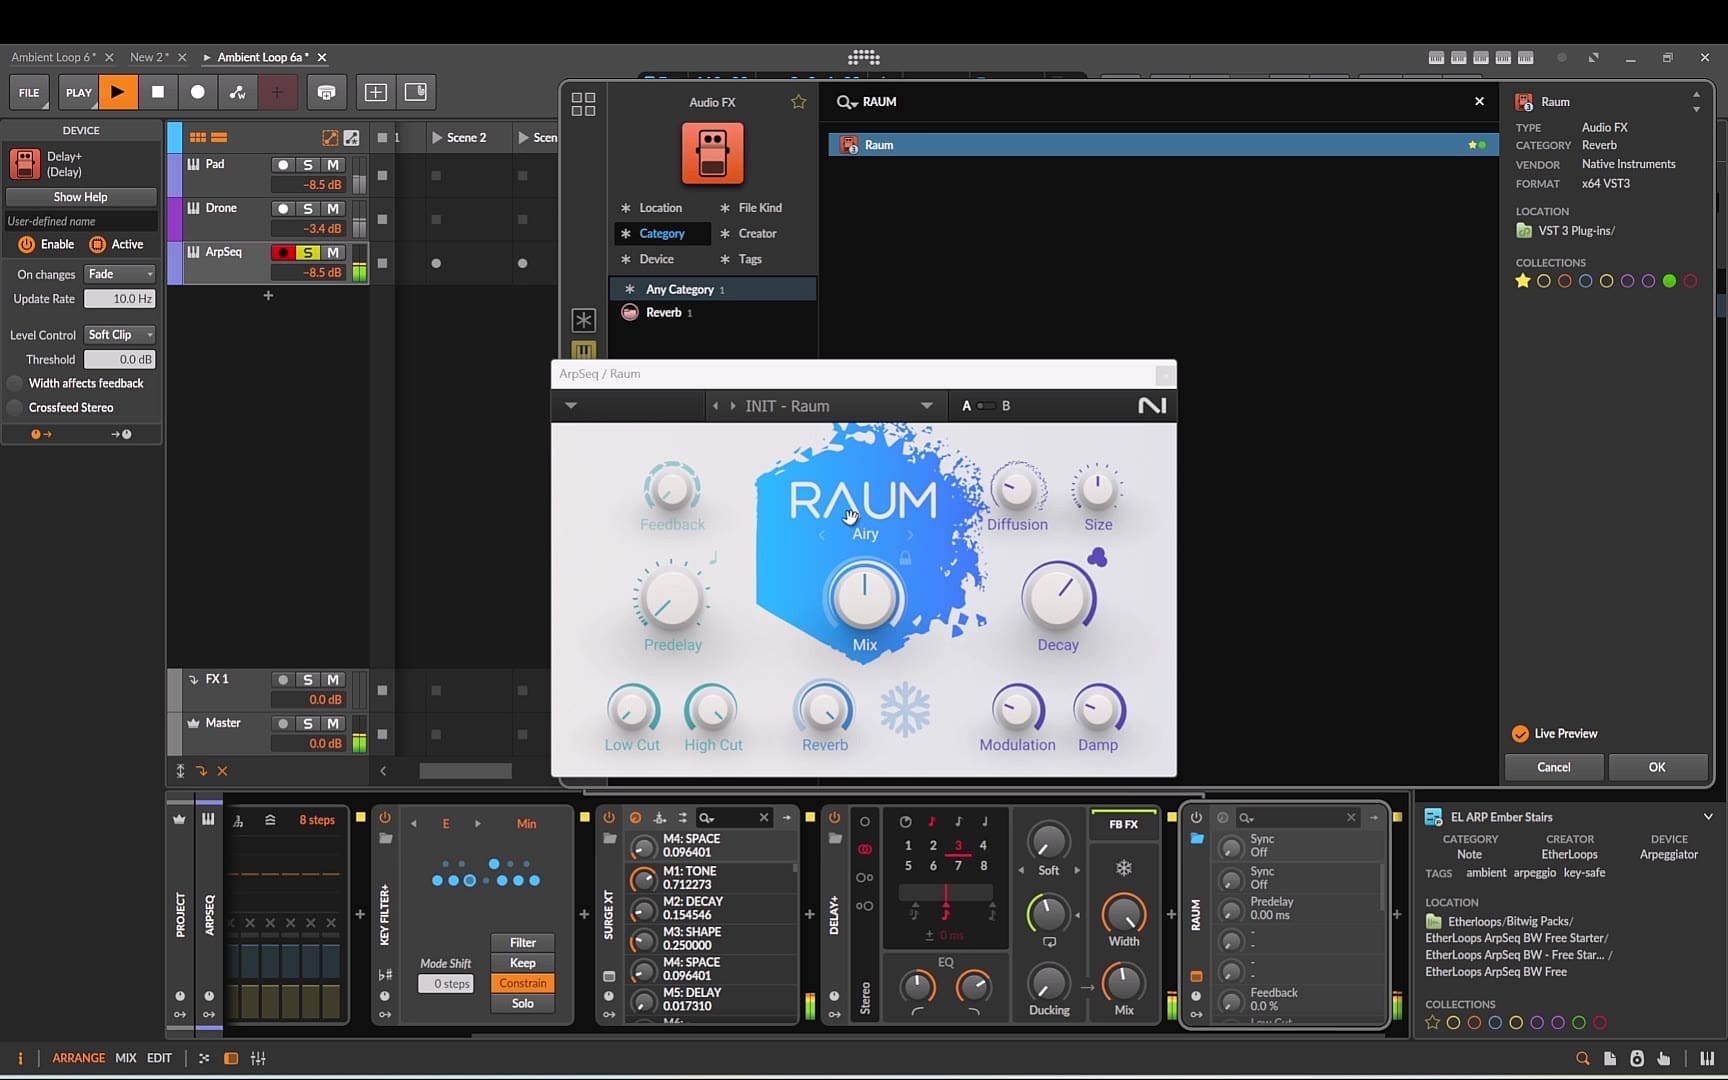Click the Constrain mode button in Key Filter+
Viewport: 1728px width, 1080px height.
tap(522, 983)
